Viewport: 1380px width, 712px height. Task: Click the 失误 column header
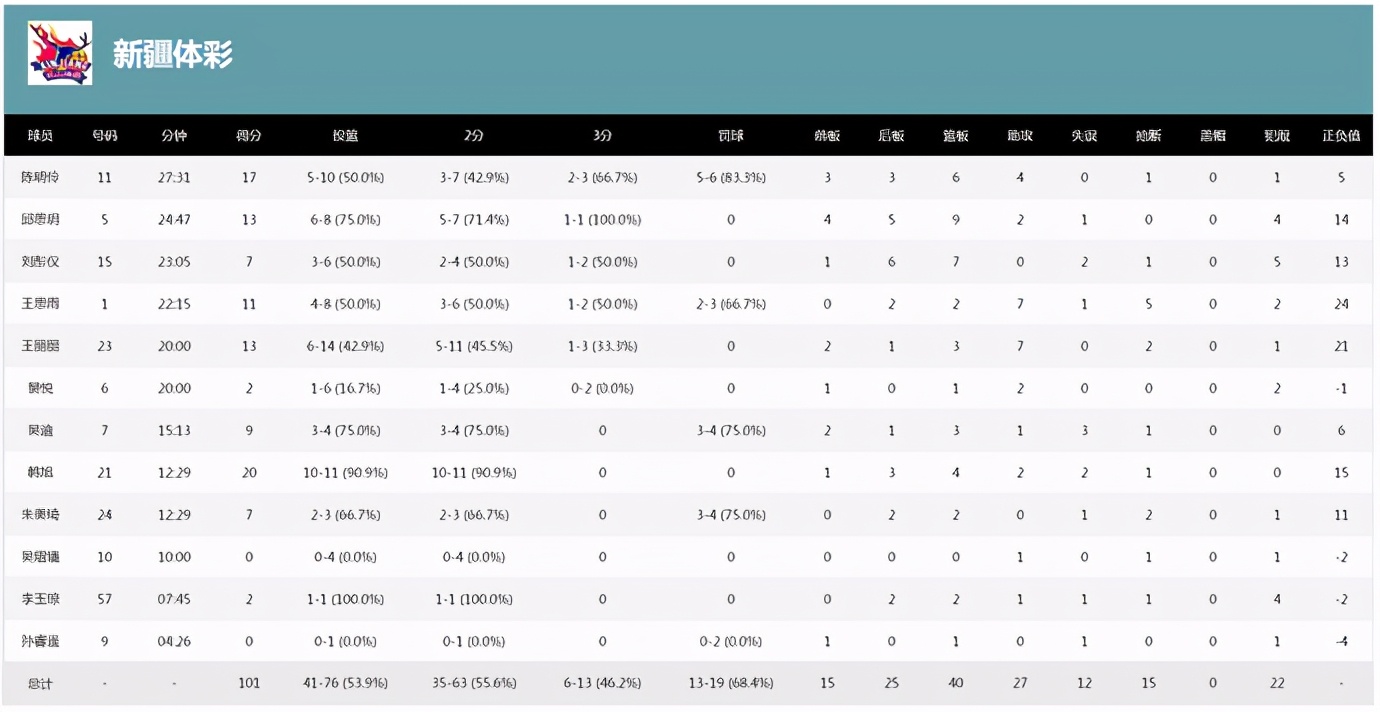click(x=1084, y=136)
